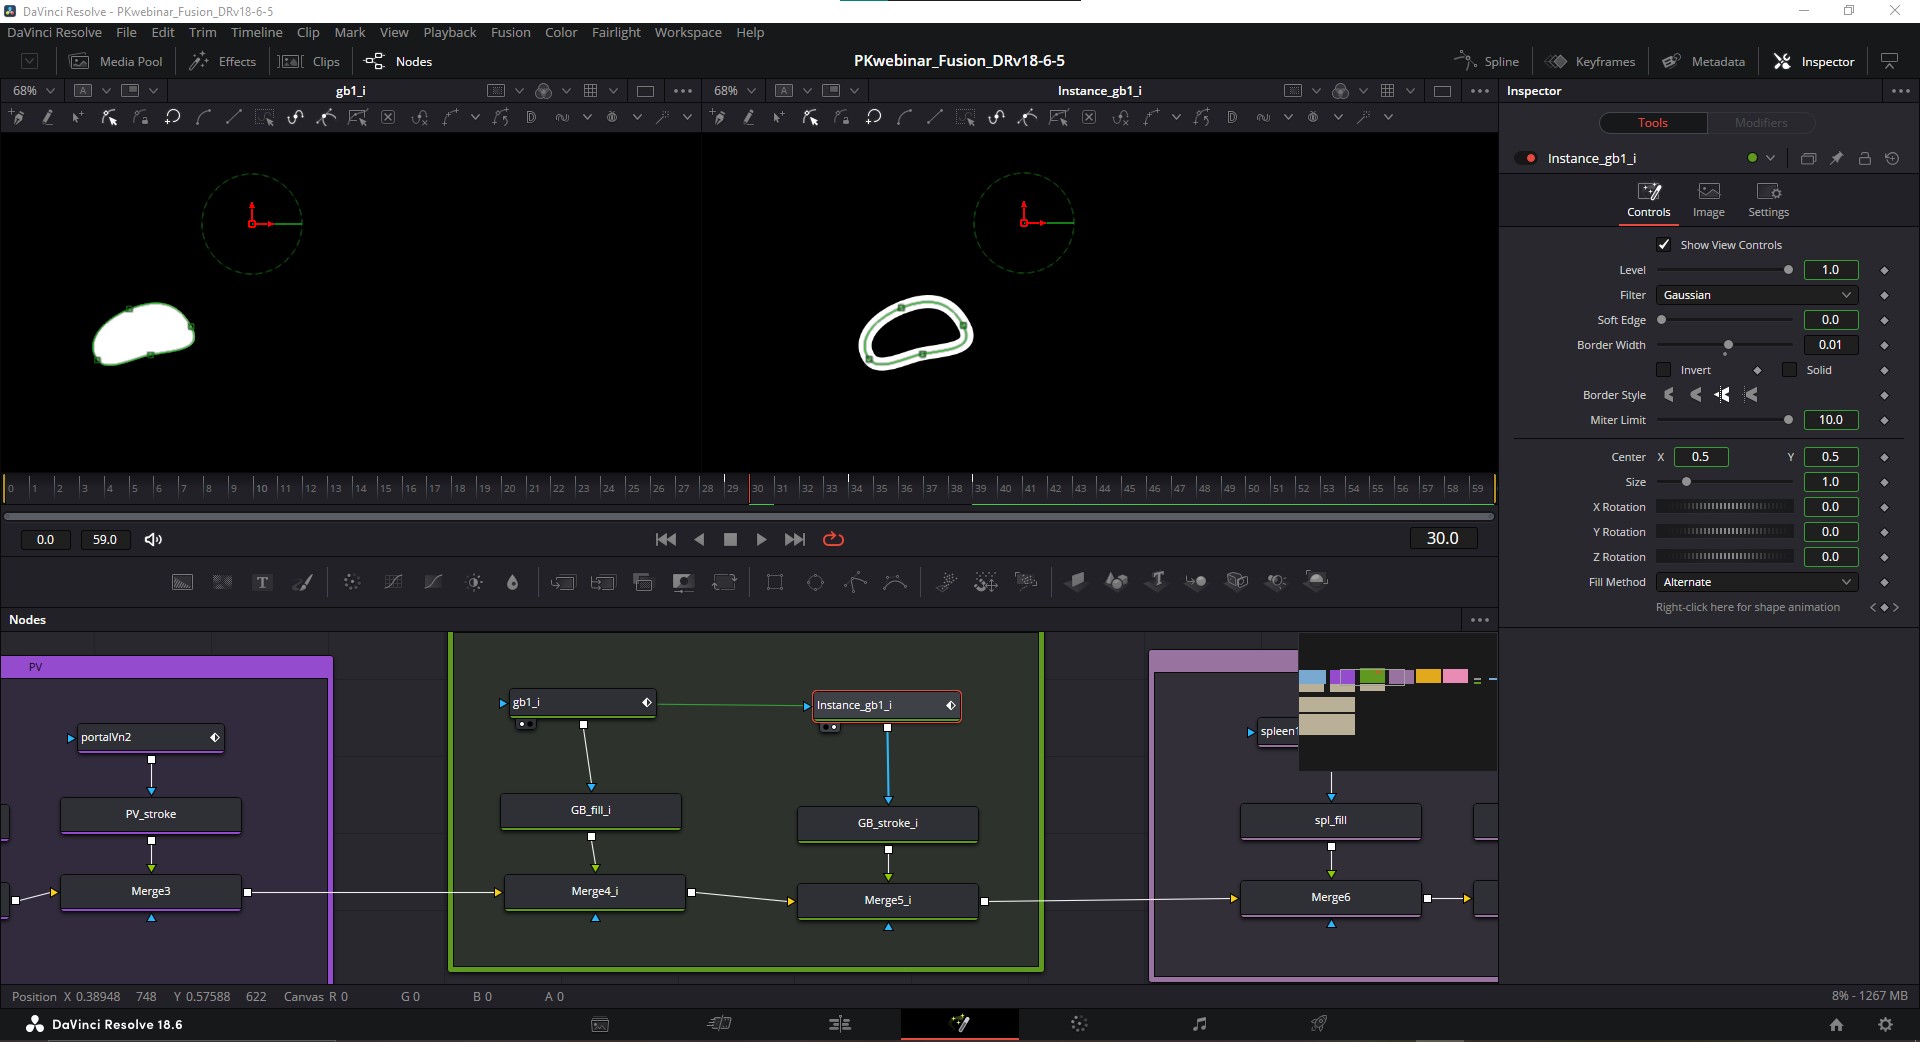Add a B-Spline mask node

[895, 582]
